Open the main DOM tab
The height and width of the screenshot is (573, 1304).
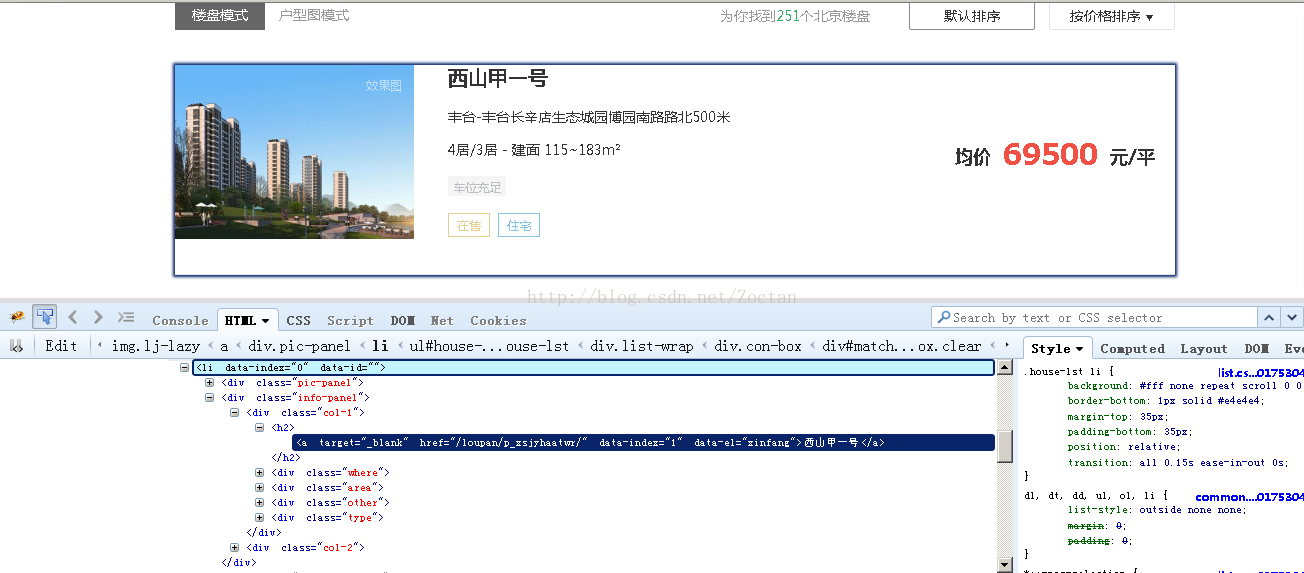coord(403,321)
